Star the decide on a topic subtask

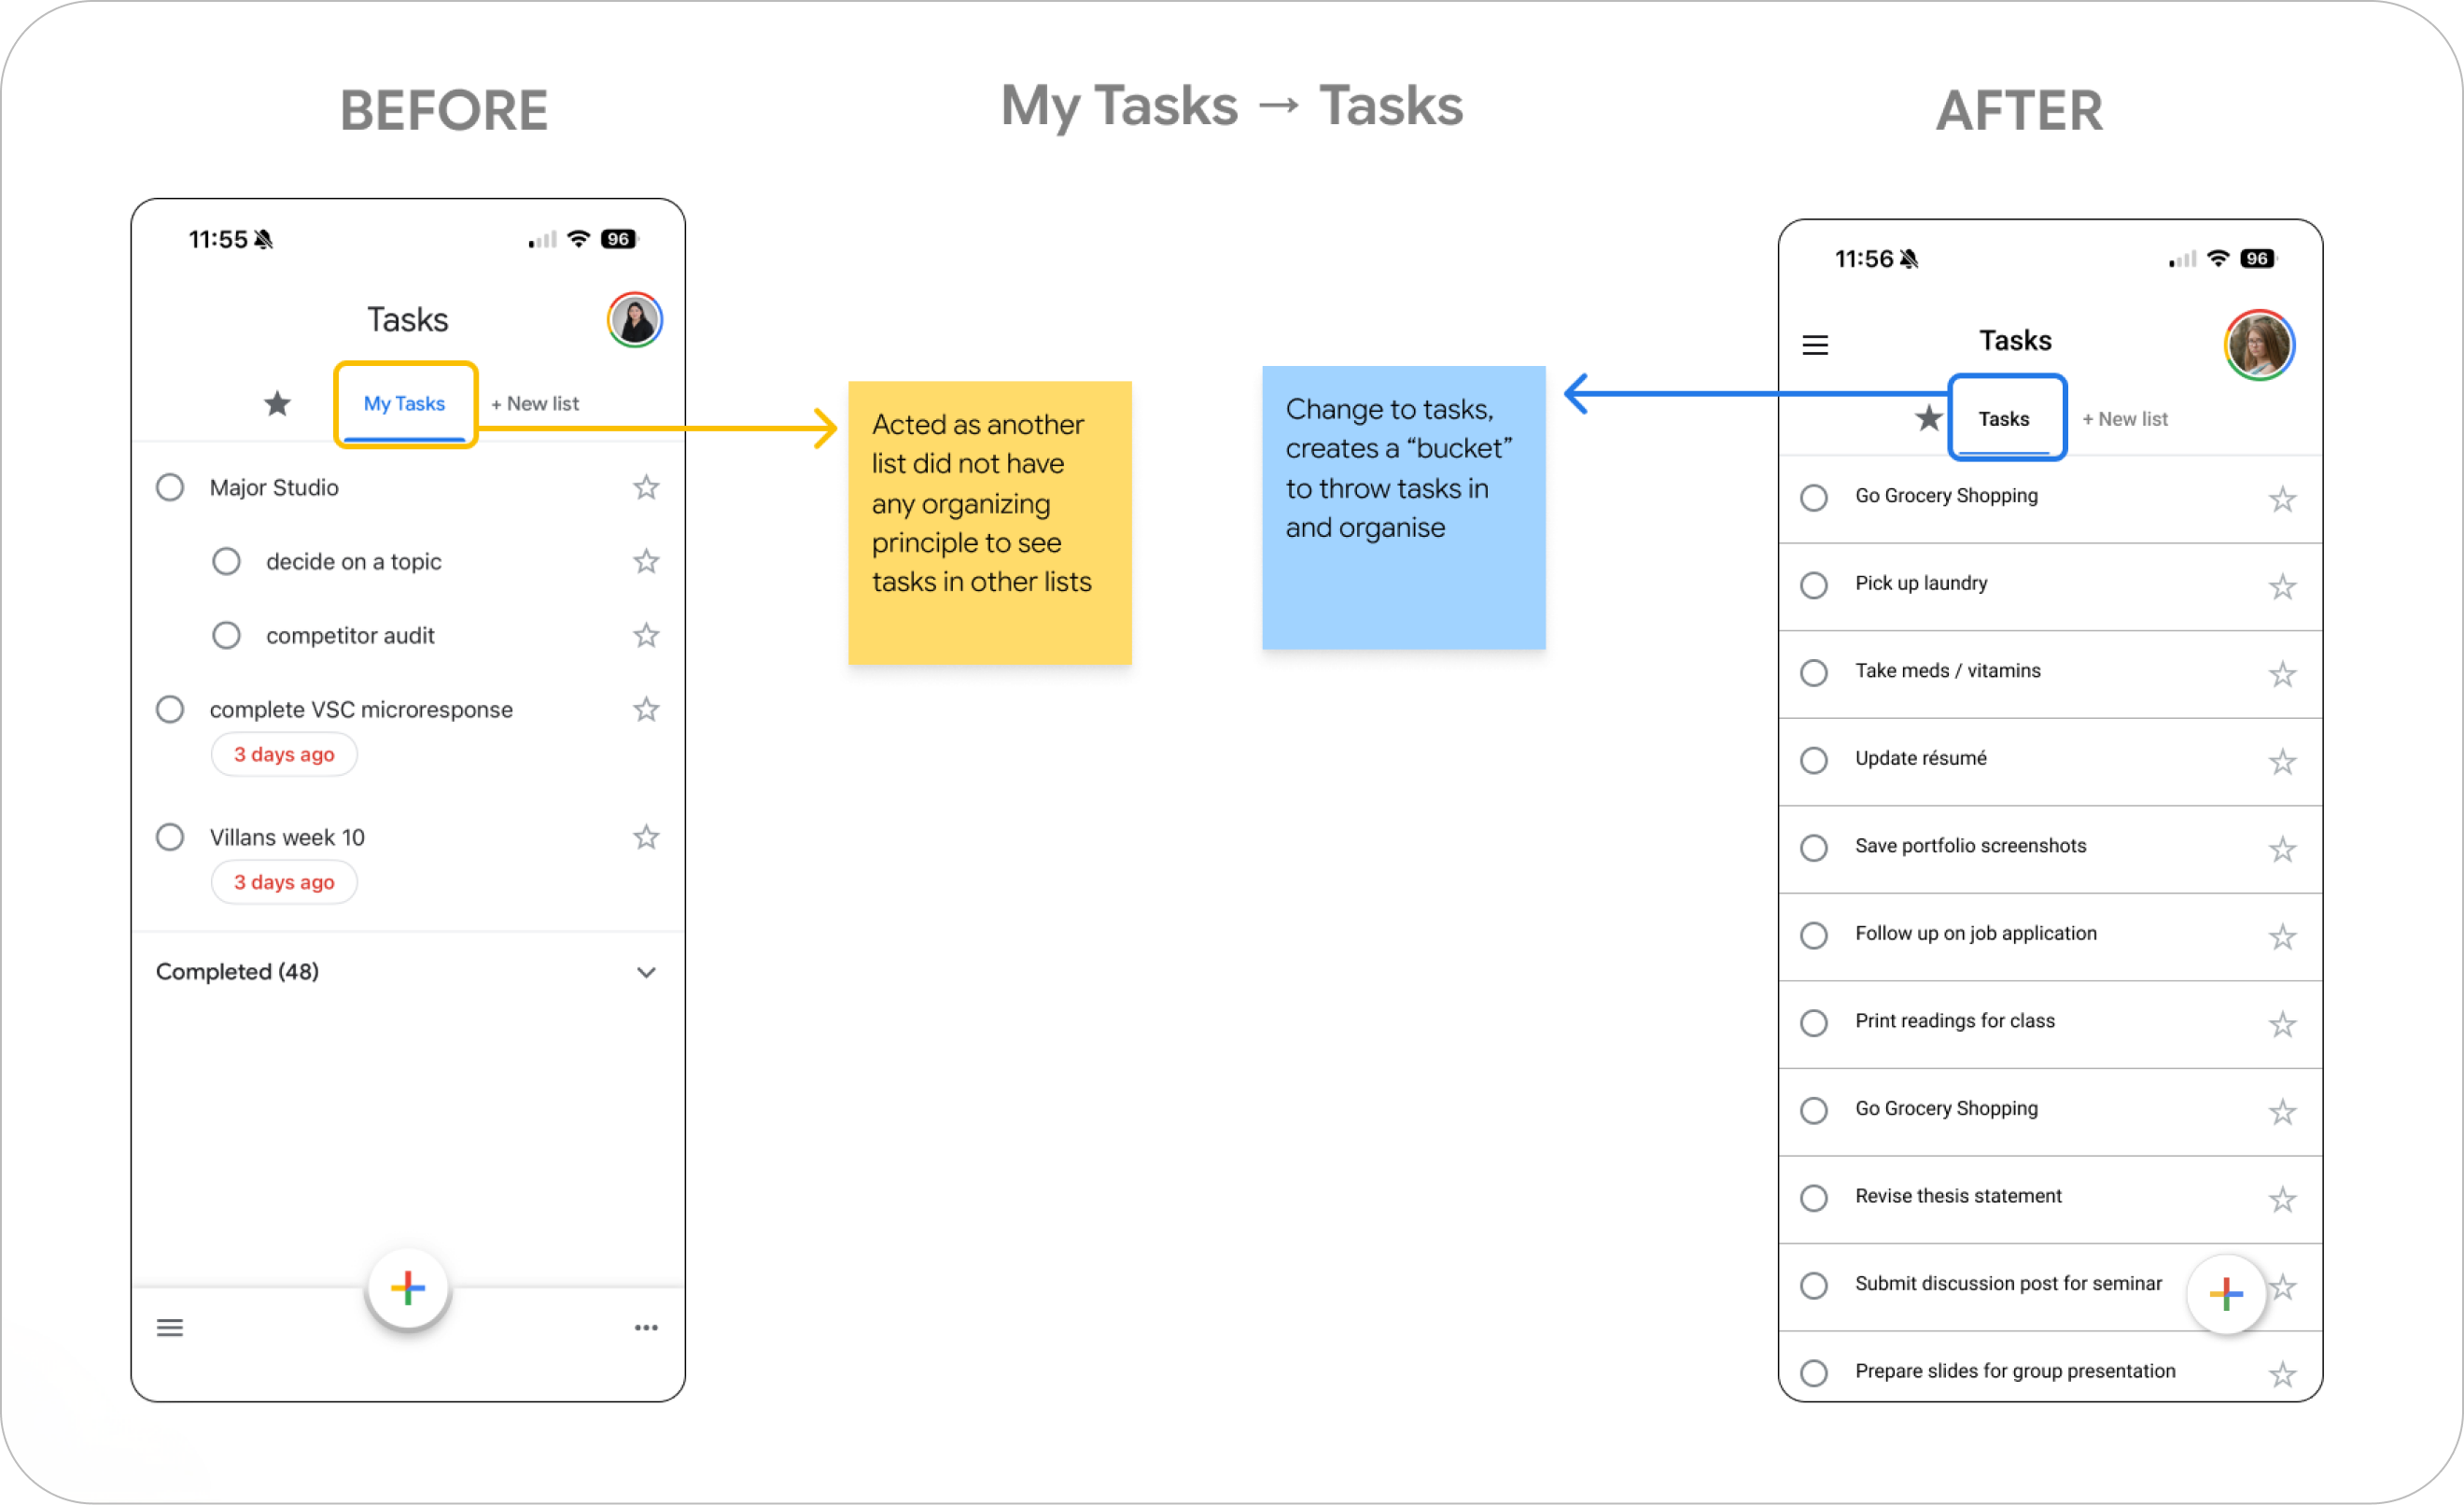pos(646,561)
